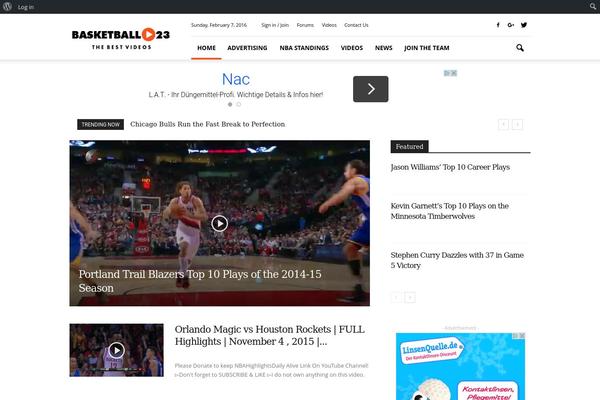Open the Google Plus social icon

click(x=510, y=25)
